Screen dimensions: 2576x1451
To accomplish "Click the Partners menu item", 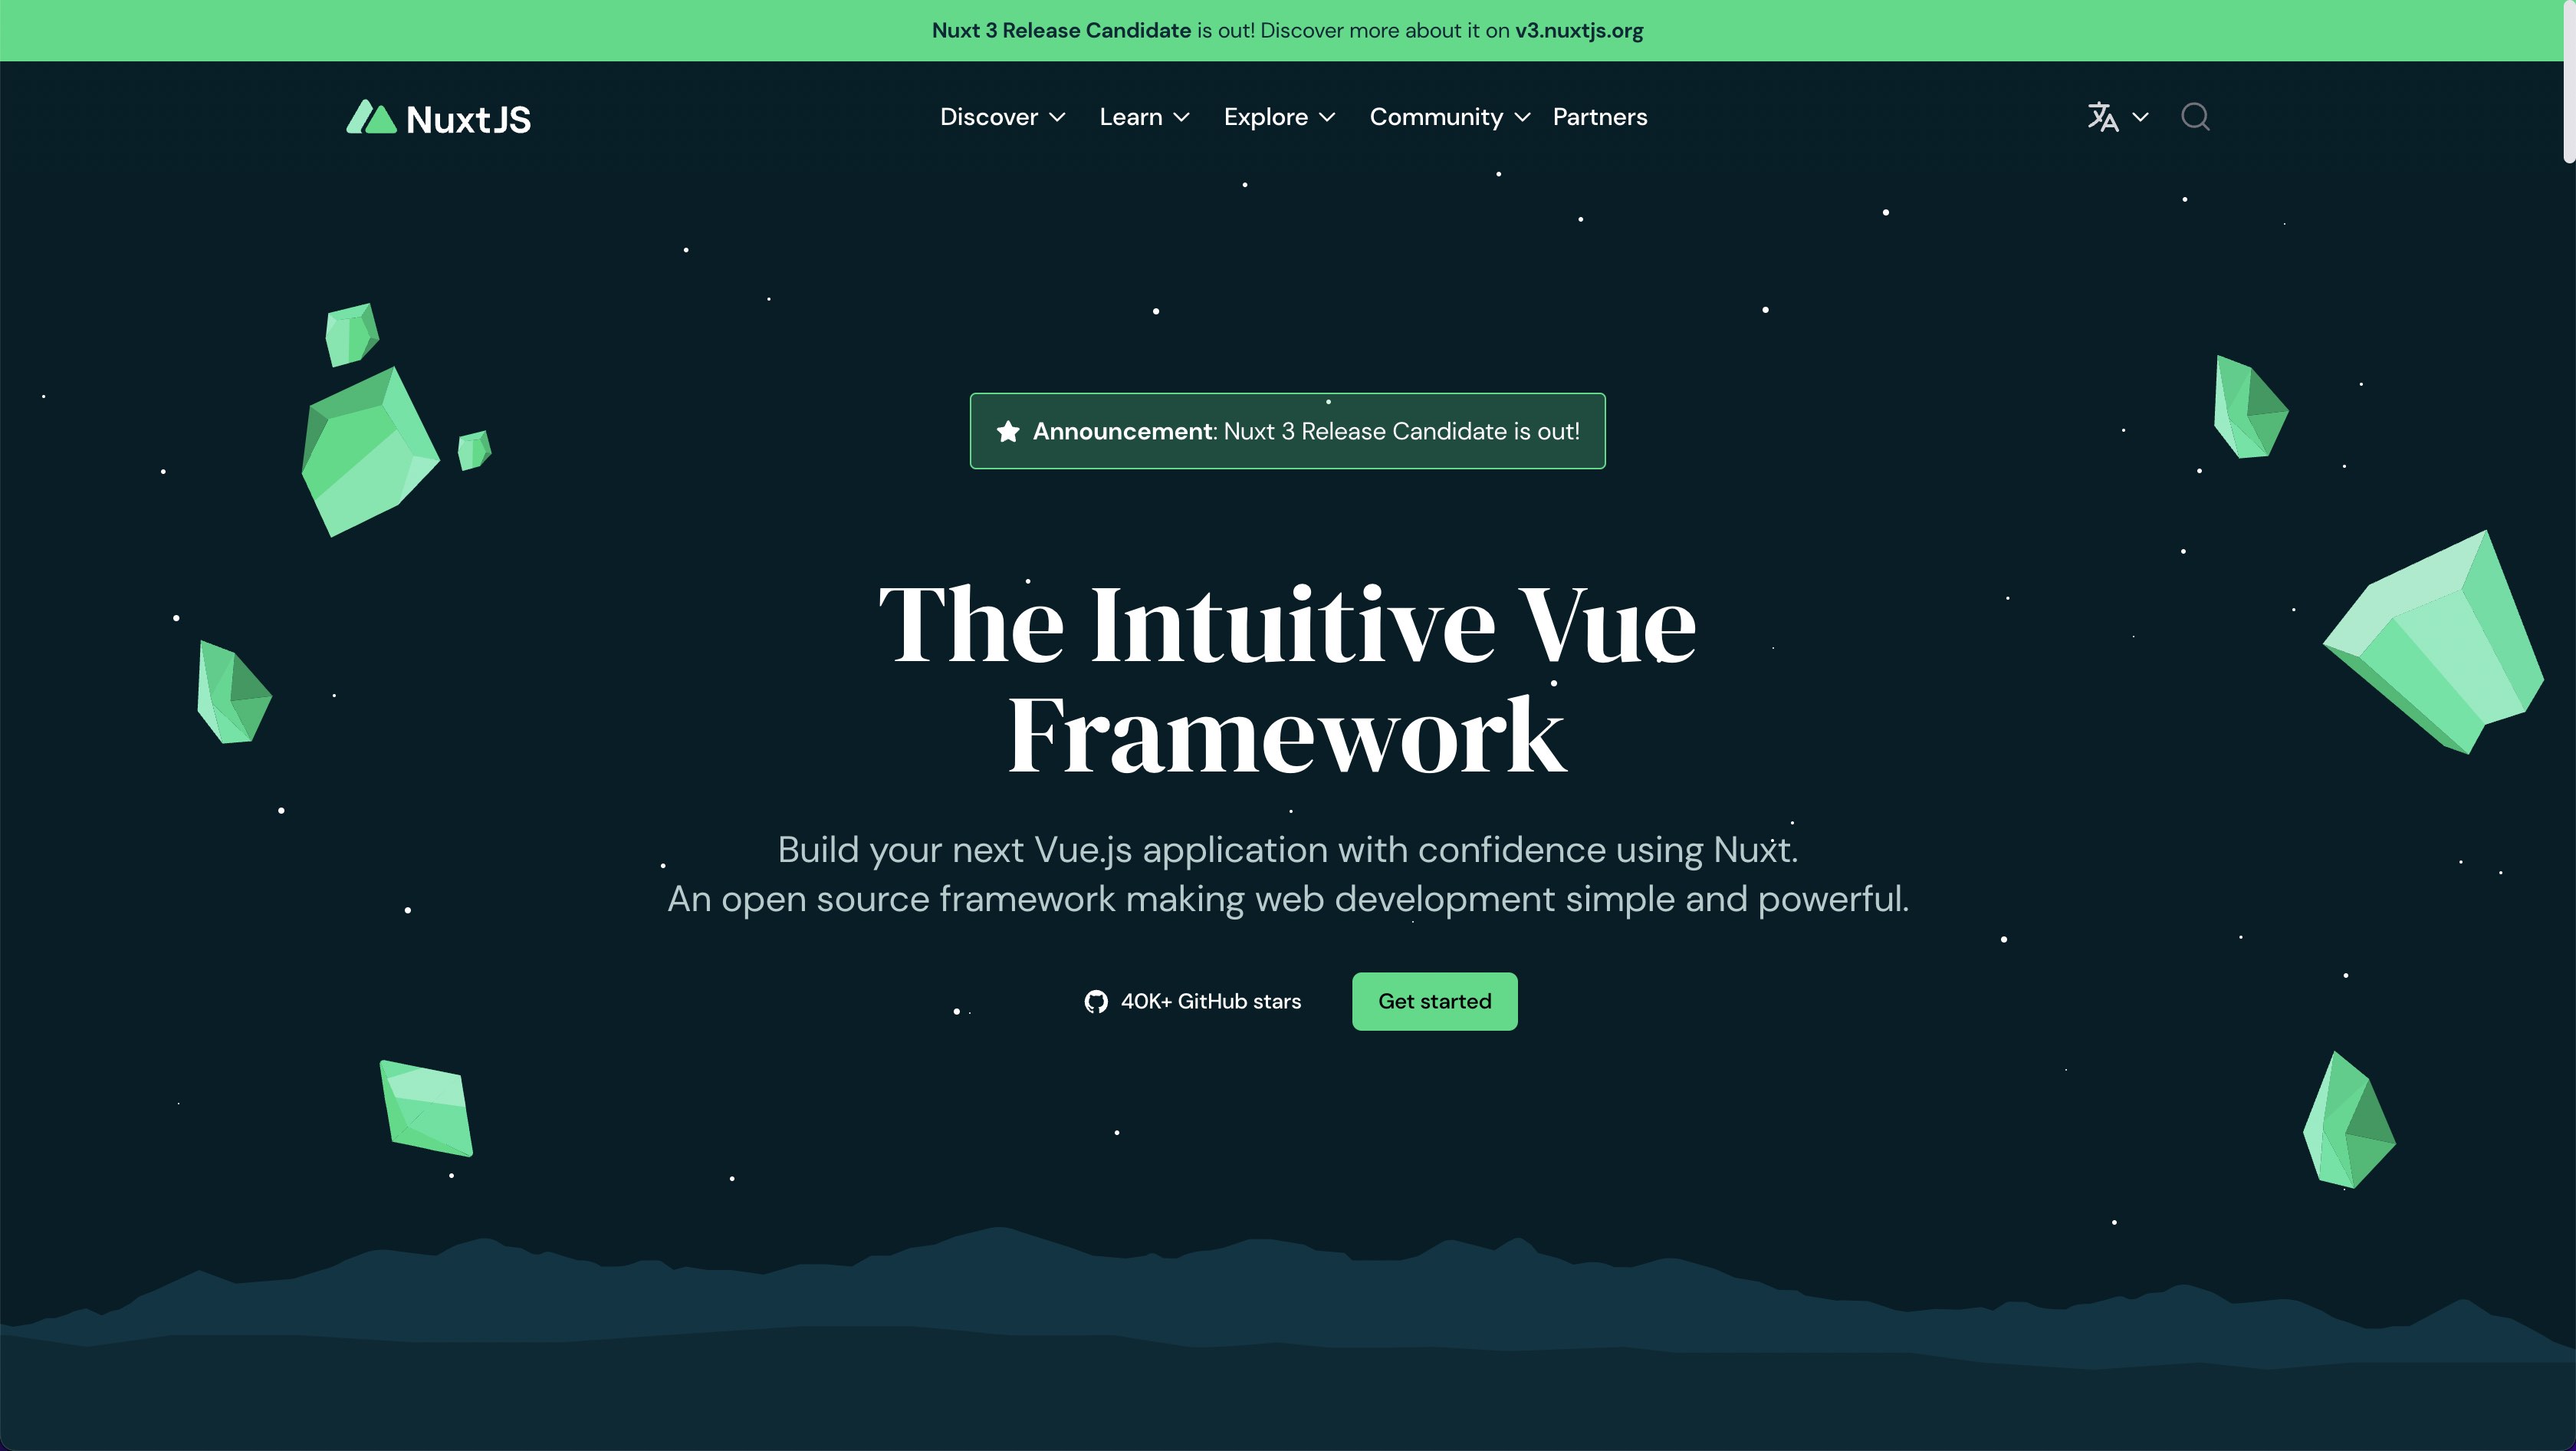I will coord(1599,117).
